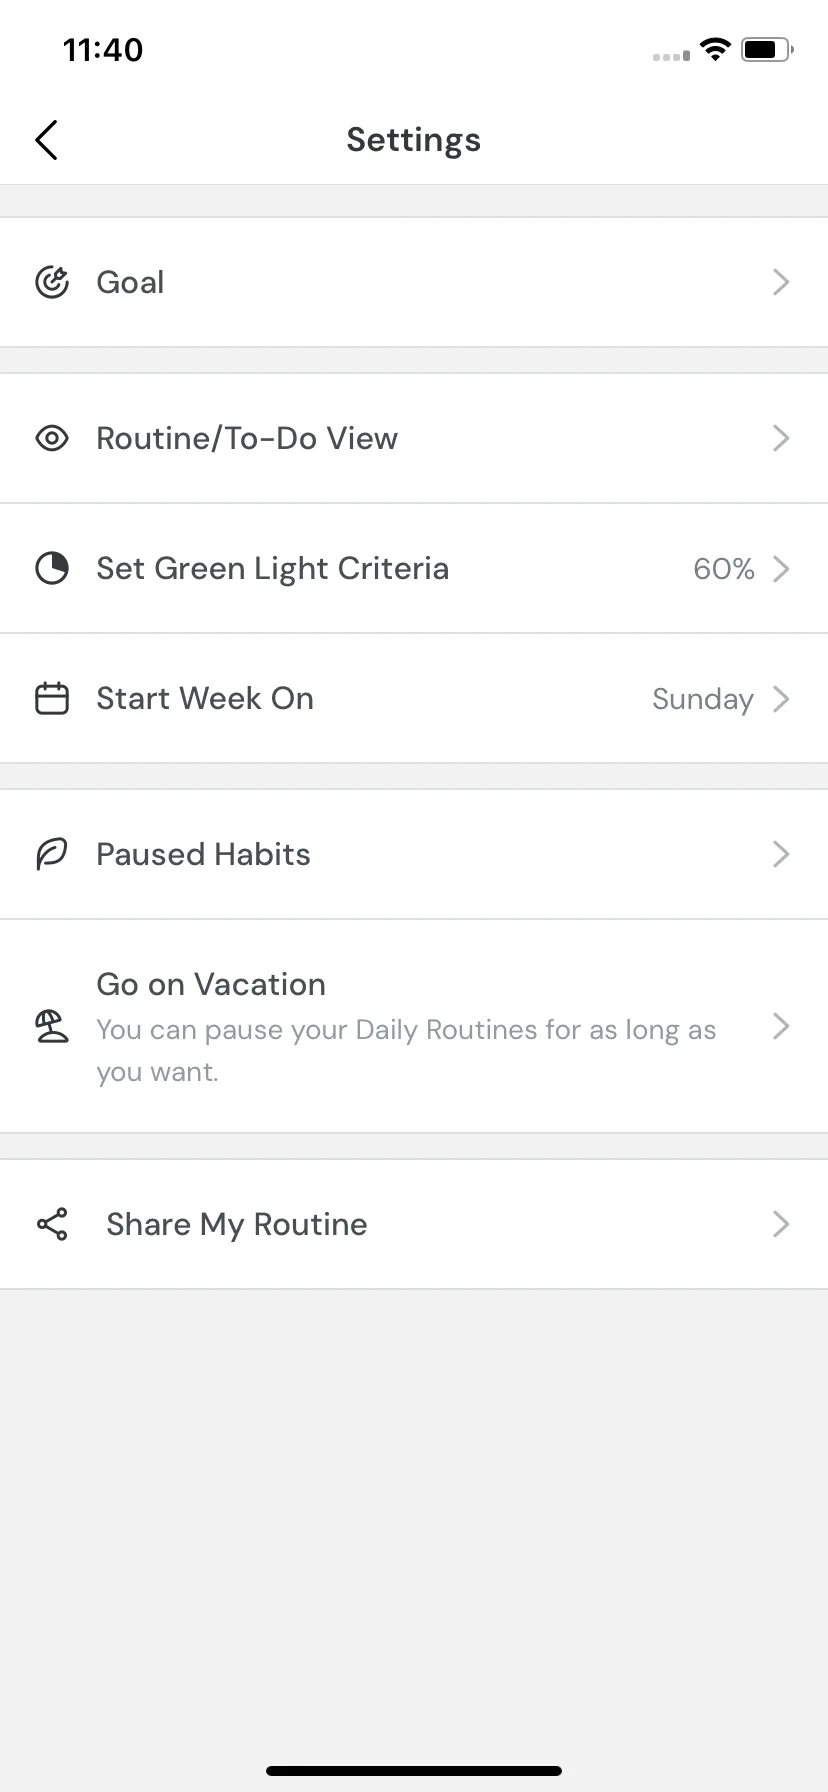Viewport: 828px width, 1792px height.
Task: Tap the vacation description text about Daily Routines
Action: [406, 1051]
